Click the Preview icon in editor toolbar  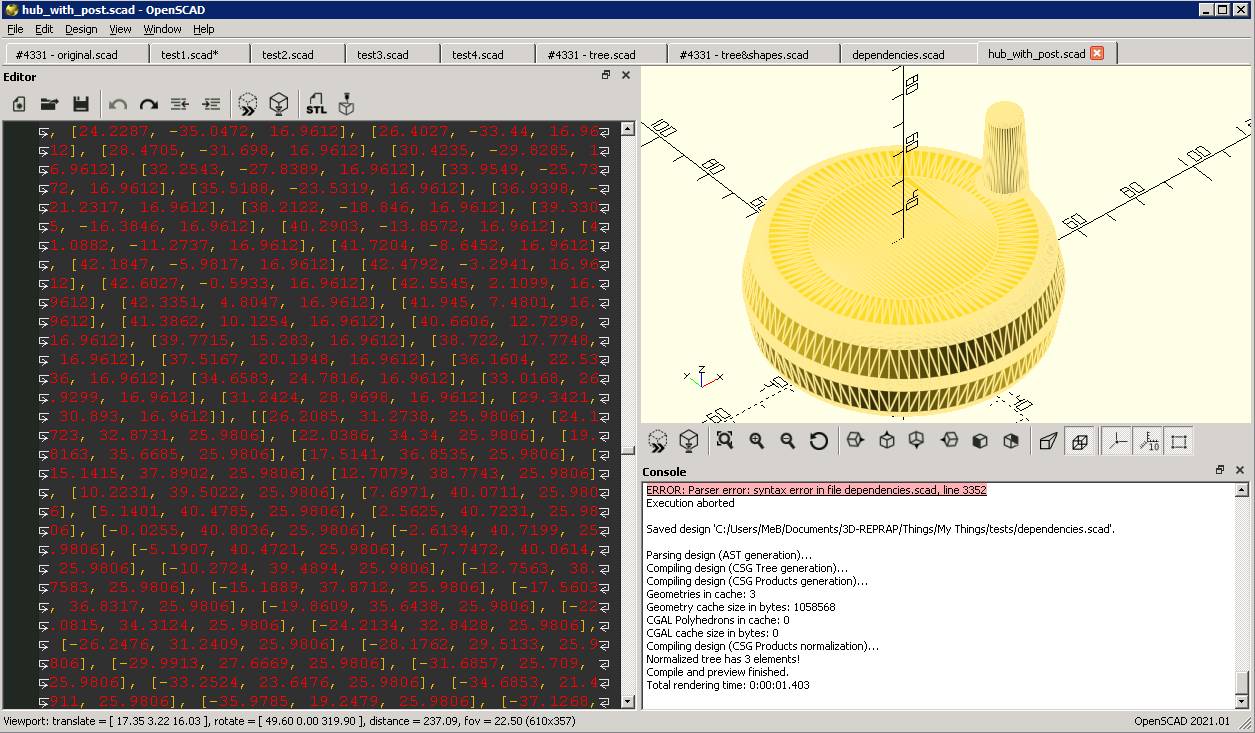[x=247, y=104]
